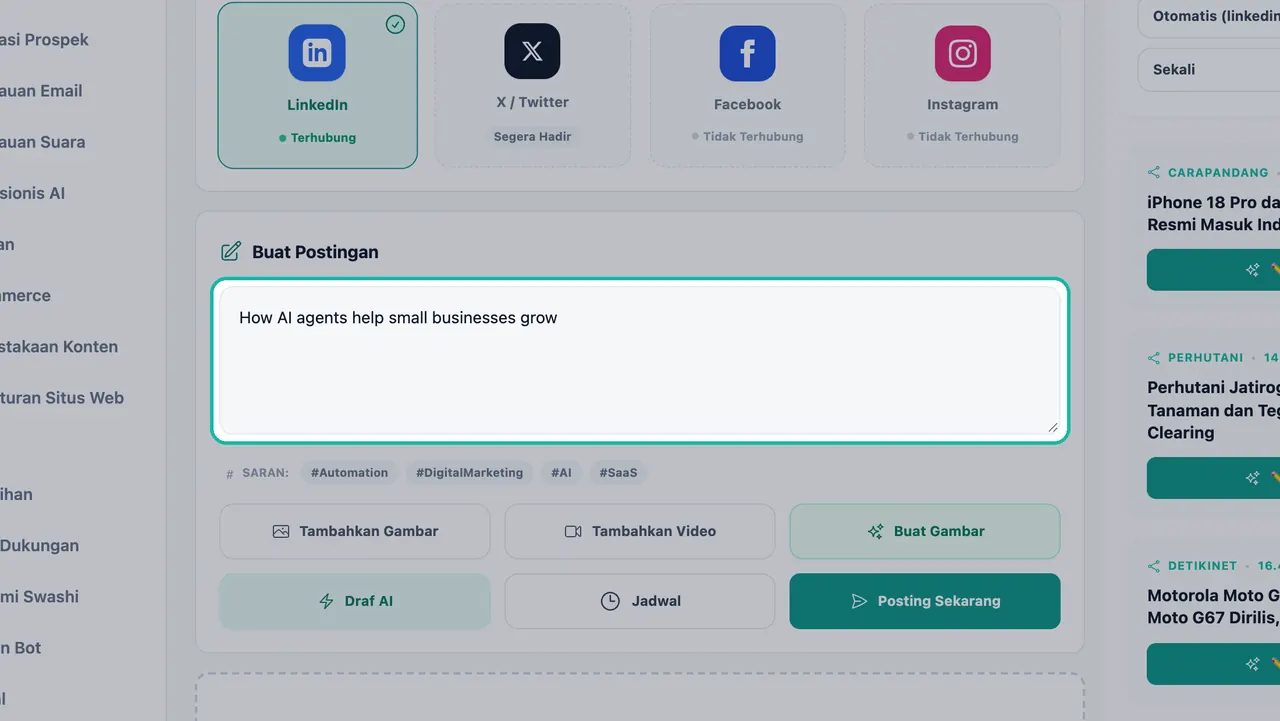Uncheck the LinkedIn selected checkmark
This screenshot has width=1280, height=721.
[395, 24]
